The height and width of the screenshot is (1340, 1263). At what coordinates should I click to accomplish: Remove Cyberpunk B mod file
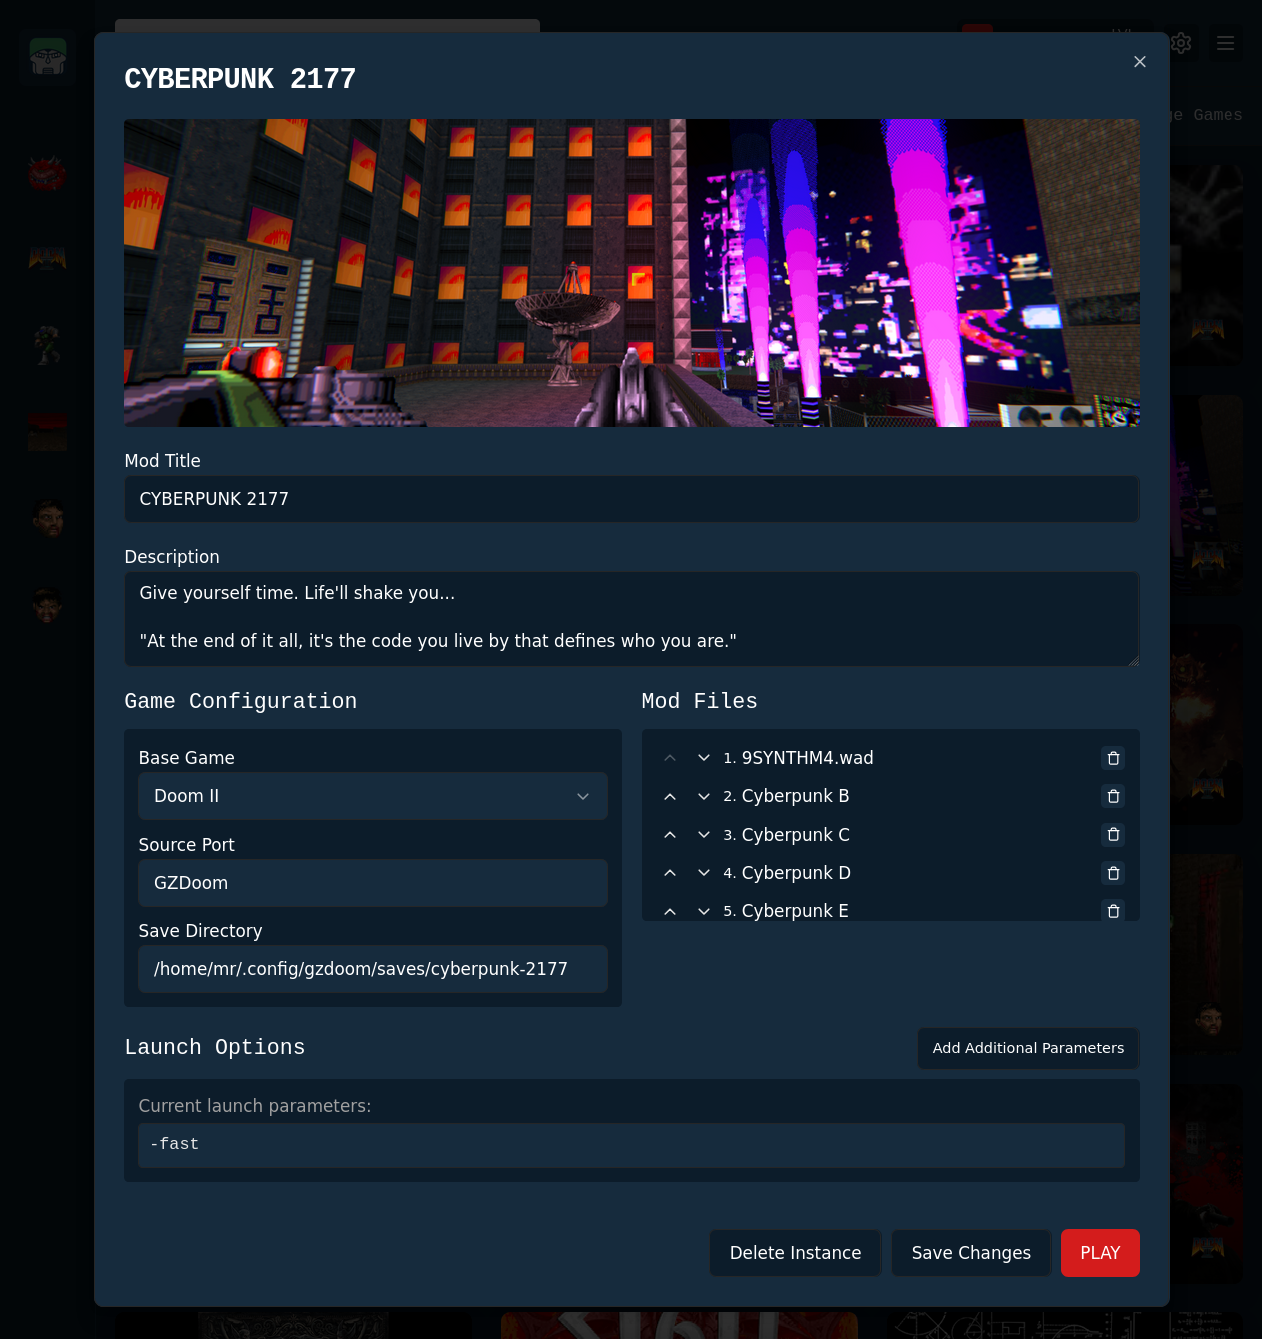(x=1113, y=796)
